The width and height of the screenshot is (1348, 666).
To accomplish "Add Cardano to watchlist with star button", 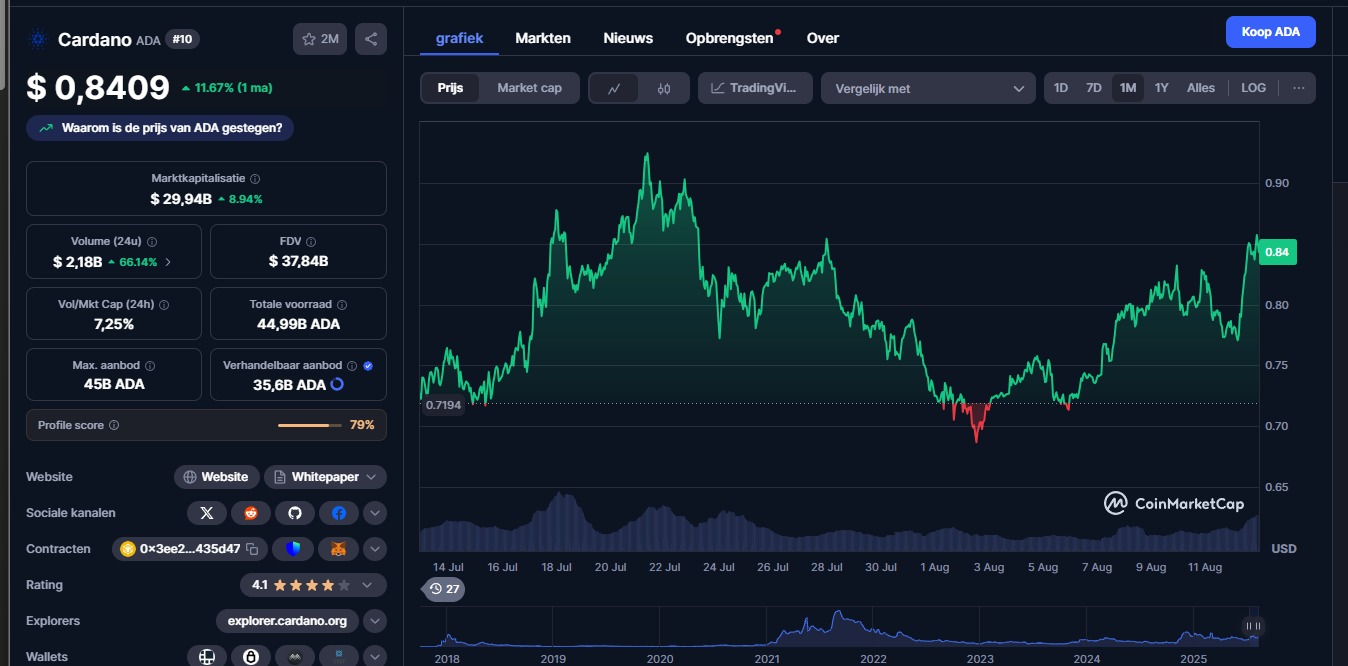I will pyautogui.click(x=319, y=39).
